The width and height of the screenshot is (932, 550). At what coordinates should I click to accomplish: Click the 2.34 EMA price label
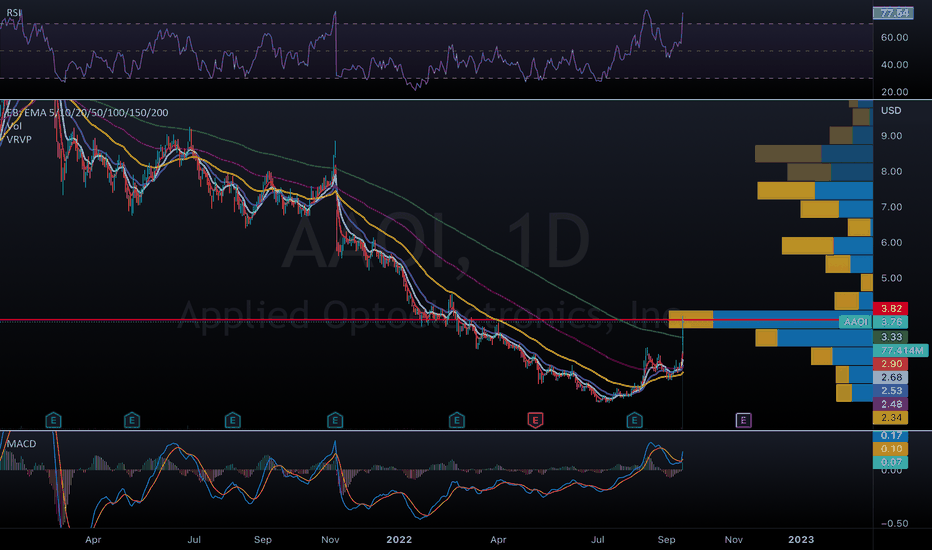point(890,417)
